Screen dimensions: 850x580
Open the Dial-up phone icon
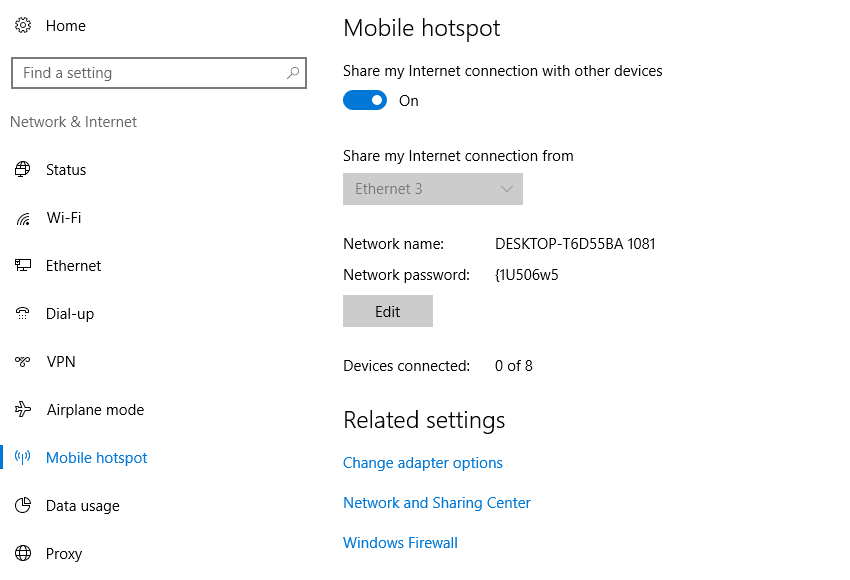tap(23, 313)
